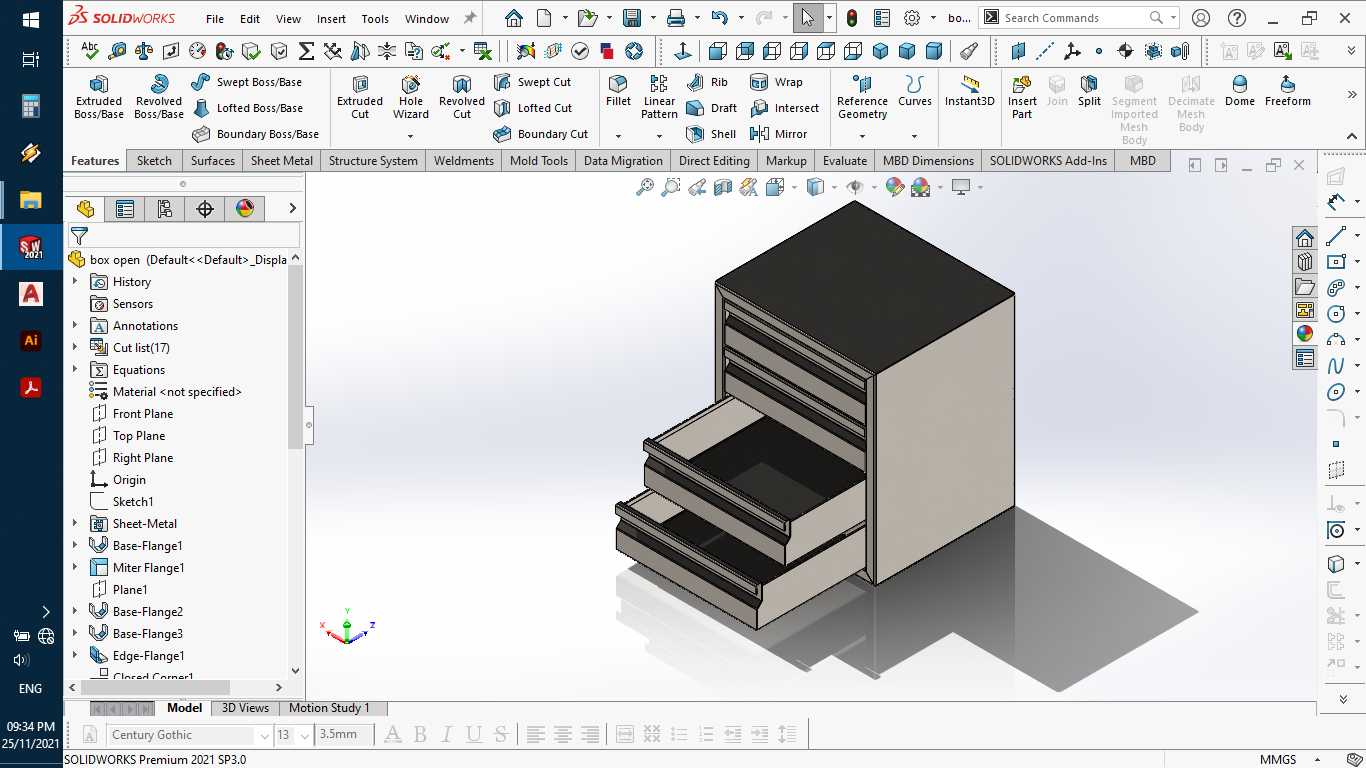Image resolution: width=1366 pixels, height=768 pixels.
Task: Open the Curves dropdown arrow
Action: (x=914, y=135)
